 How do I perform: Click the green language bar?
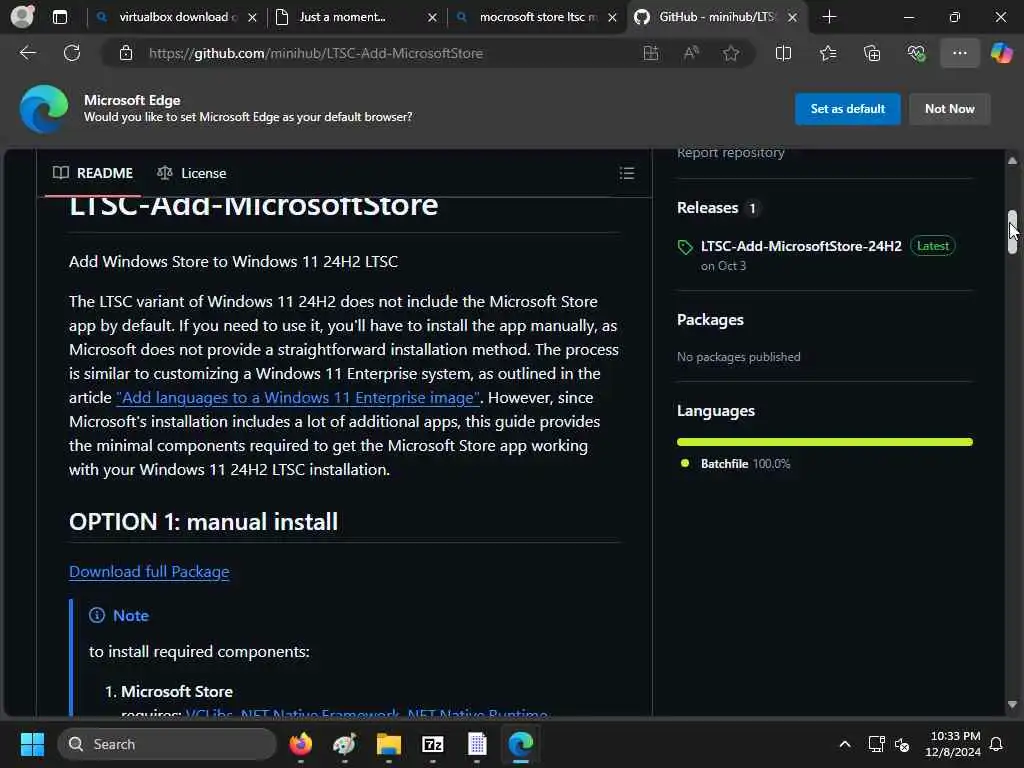[x=825, y=442]
